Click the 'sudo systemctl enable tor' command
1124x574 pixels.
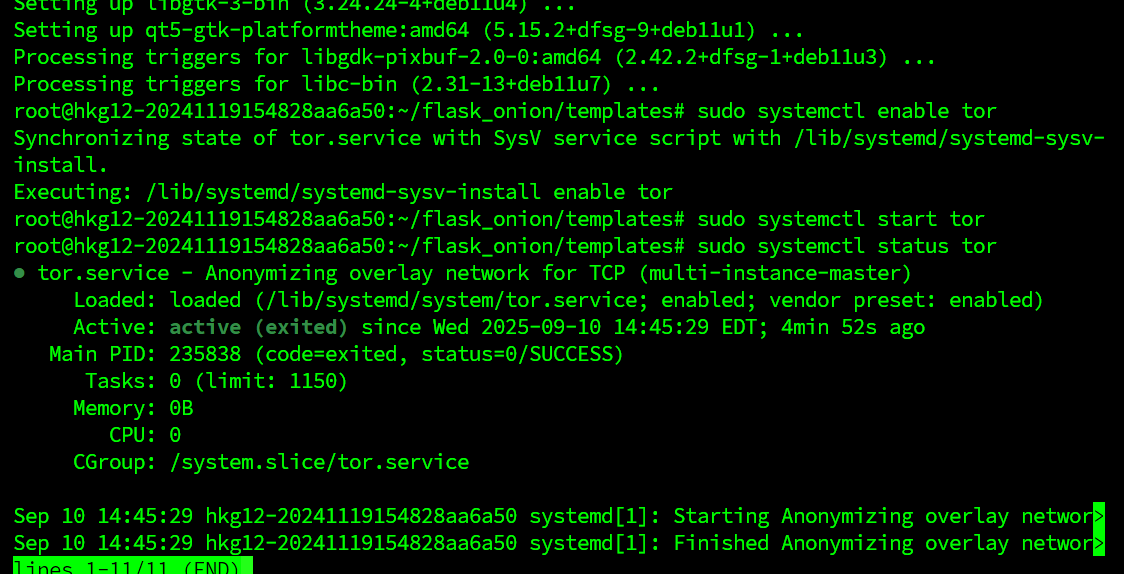tap(847, 111)
